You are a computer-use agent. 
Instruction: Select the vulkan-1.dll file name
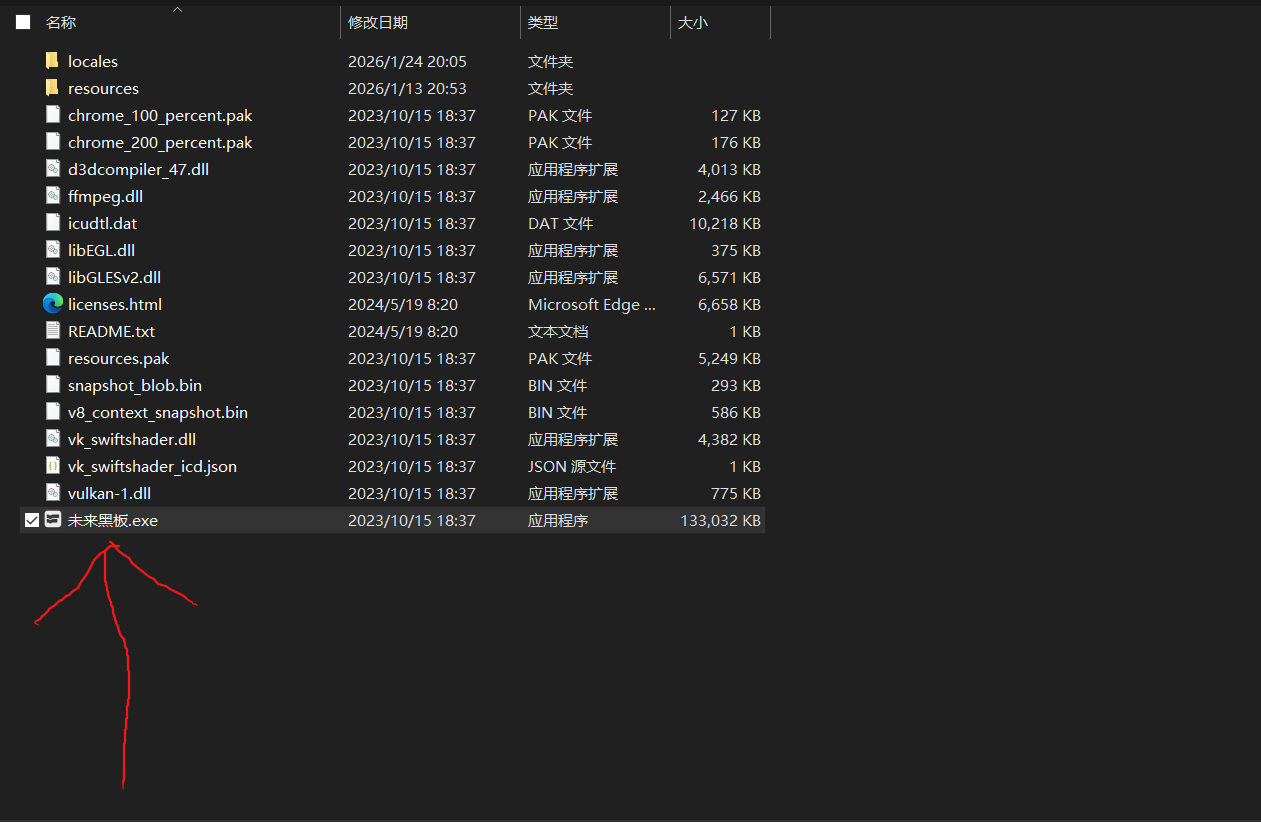pos(109,493)
